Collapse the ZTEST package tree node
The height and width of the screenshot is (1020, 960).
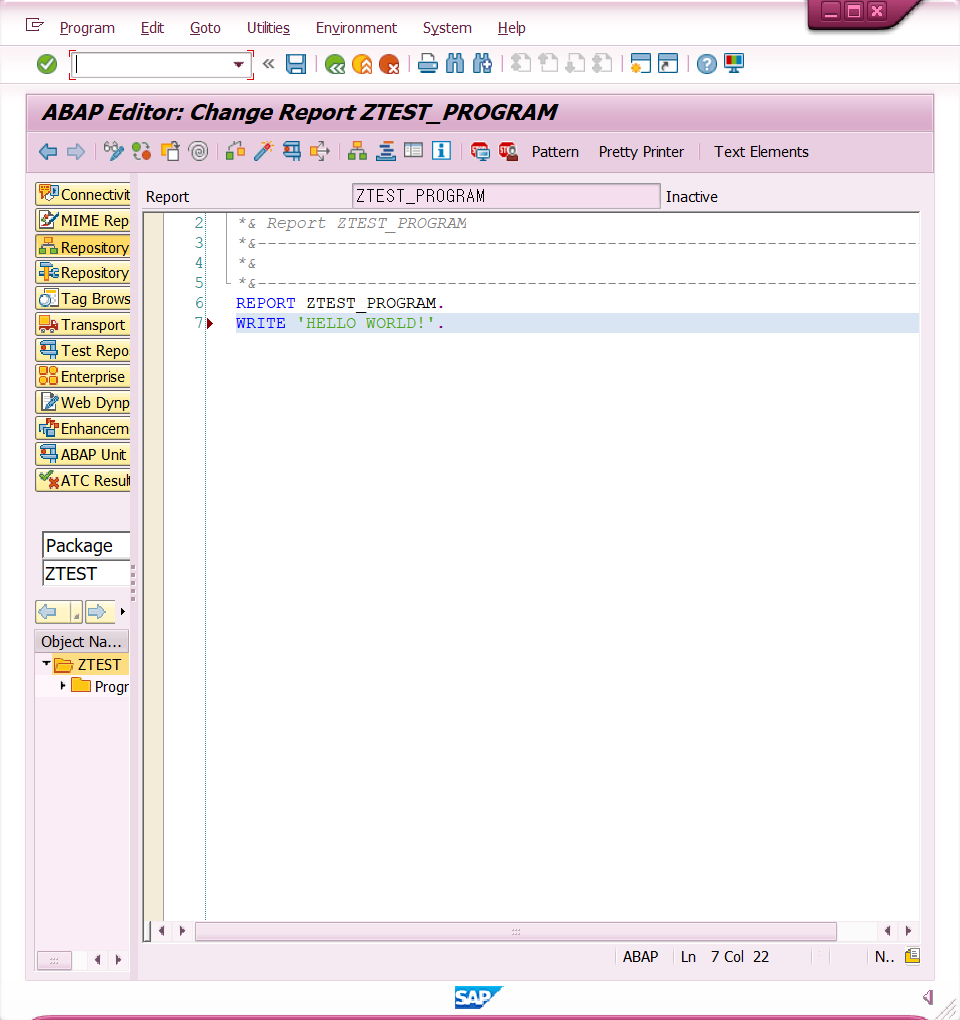tap(46, 664)
